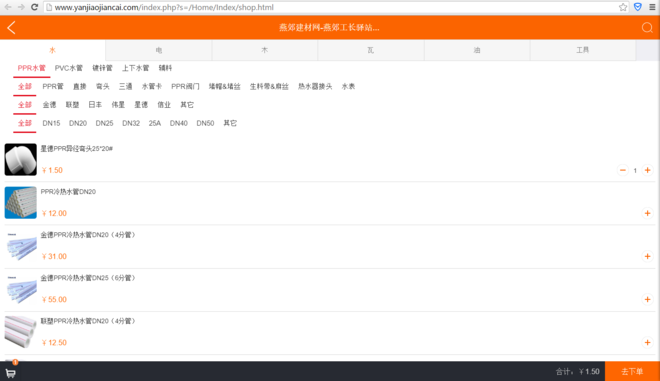Select 其它 in size row
This screenshot has height=381, width=660.
click(x=230, y=123)
